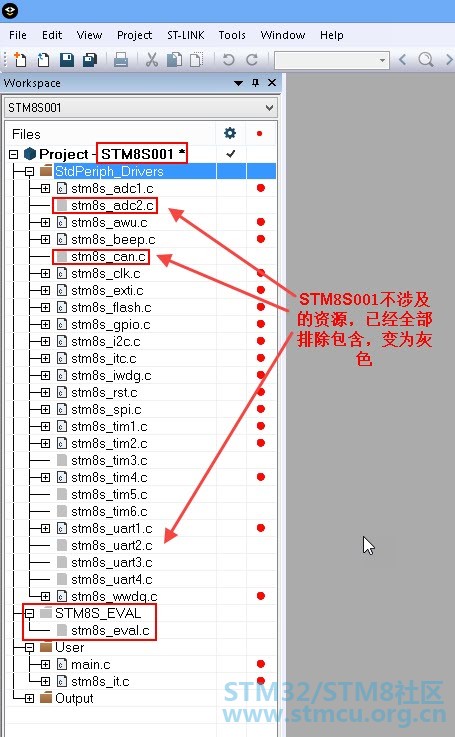This screenshot has width=455, height=737.
Task: Click the User folder icon
Action: pos(46,647)
